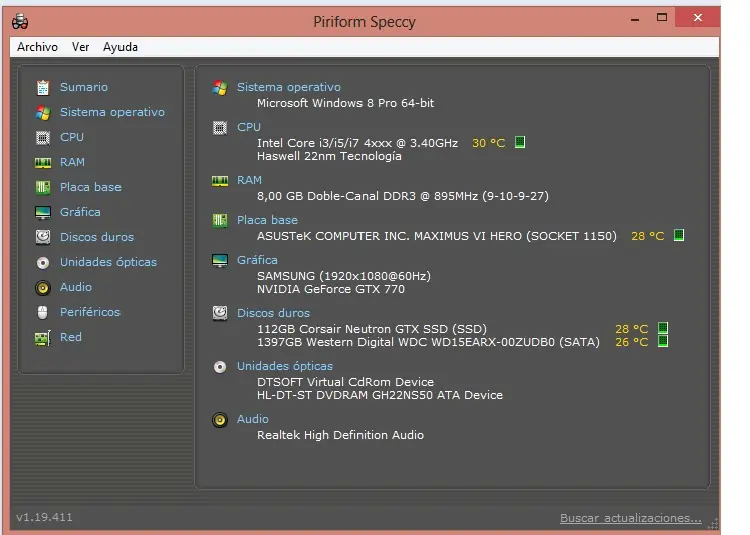Image resolution: width=750 pixels, height=535 pixels.
Task: Click the green CPU temperature indicator icon
Action: point(520,142)
